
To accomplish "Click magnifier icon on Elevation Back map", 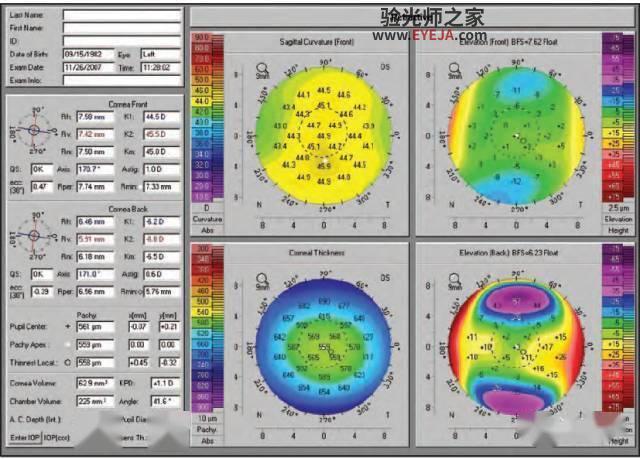I will 454,280.
